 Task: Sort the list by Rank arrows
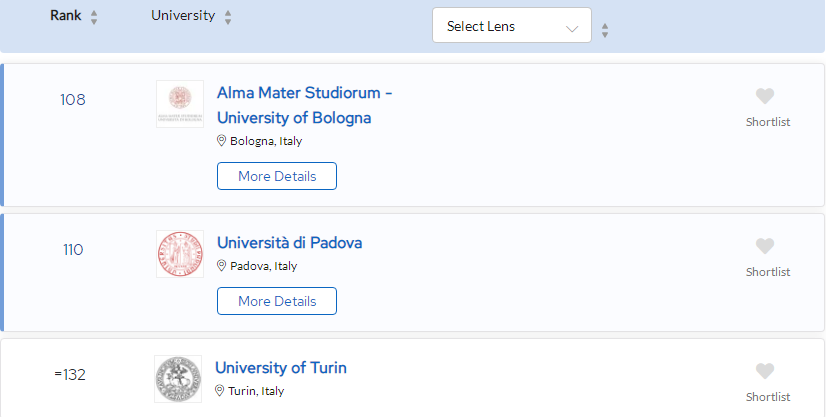coord(94,17)
